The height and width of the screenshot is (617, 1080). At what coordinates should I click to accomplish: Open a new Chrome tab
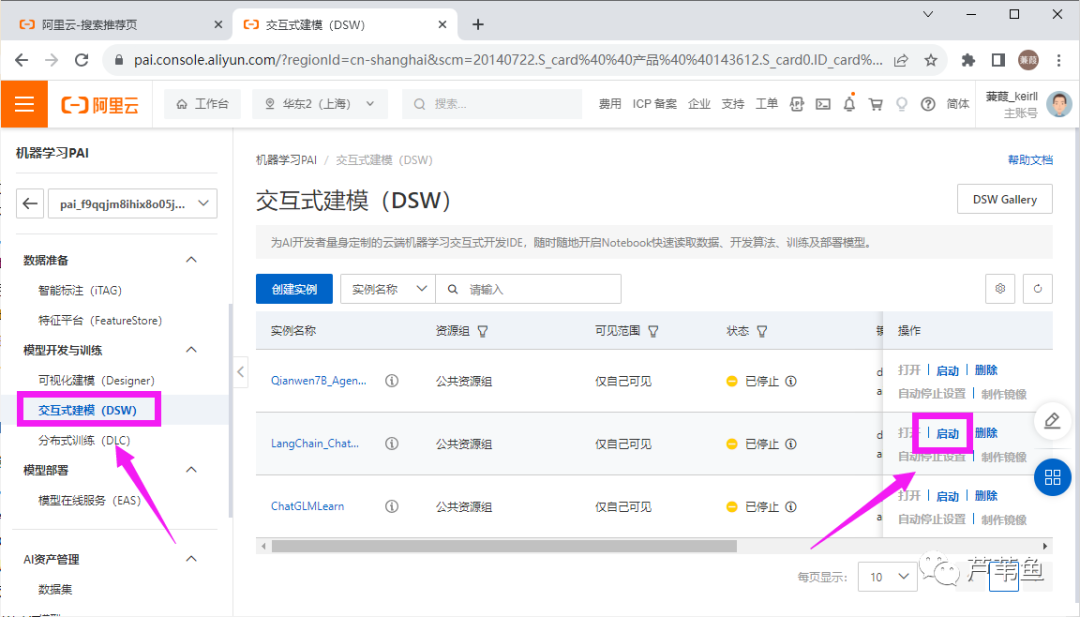tap(478, 25)
